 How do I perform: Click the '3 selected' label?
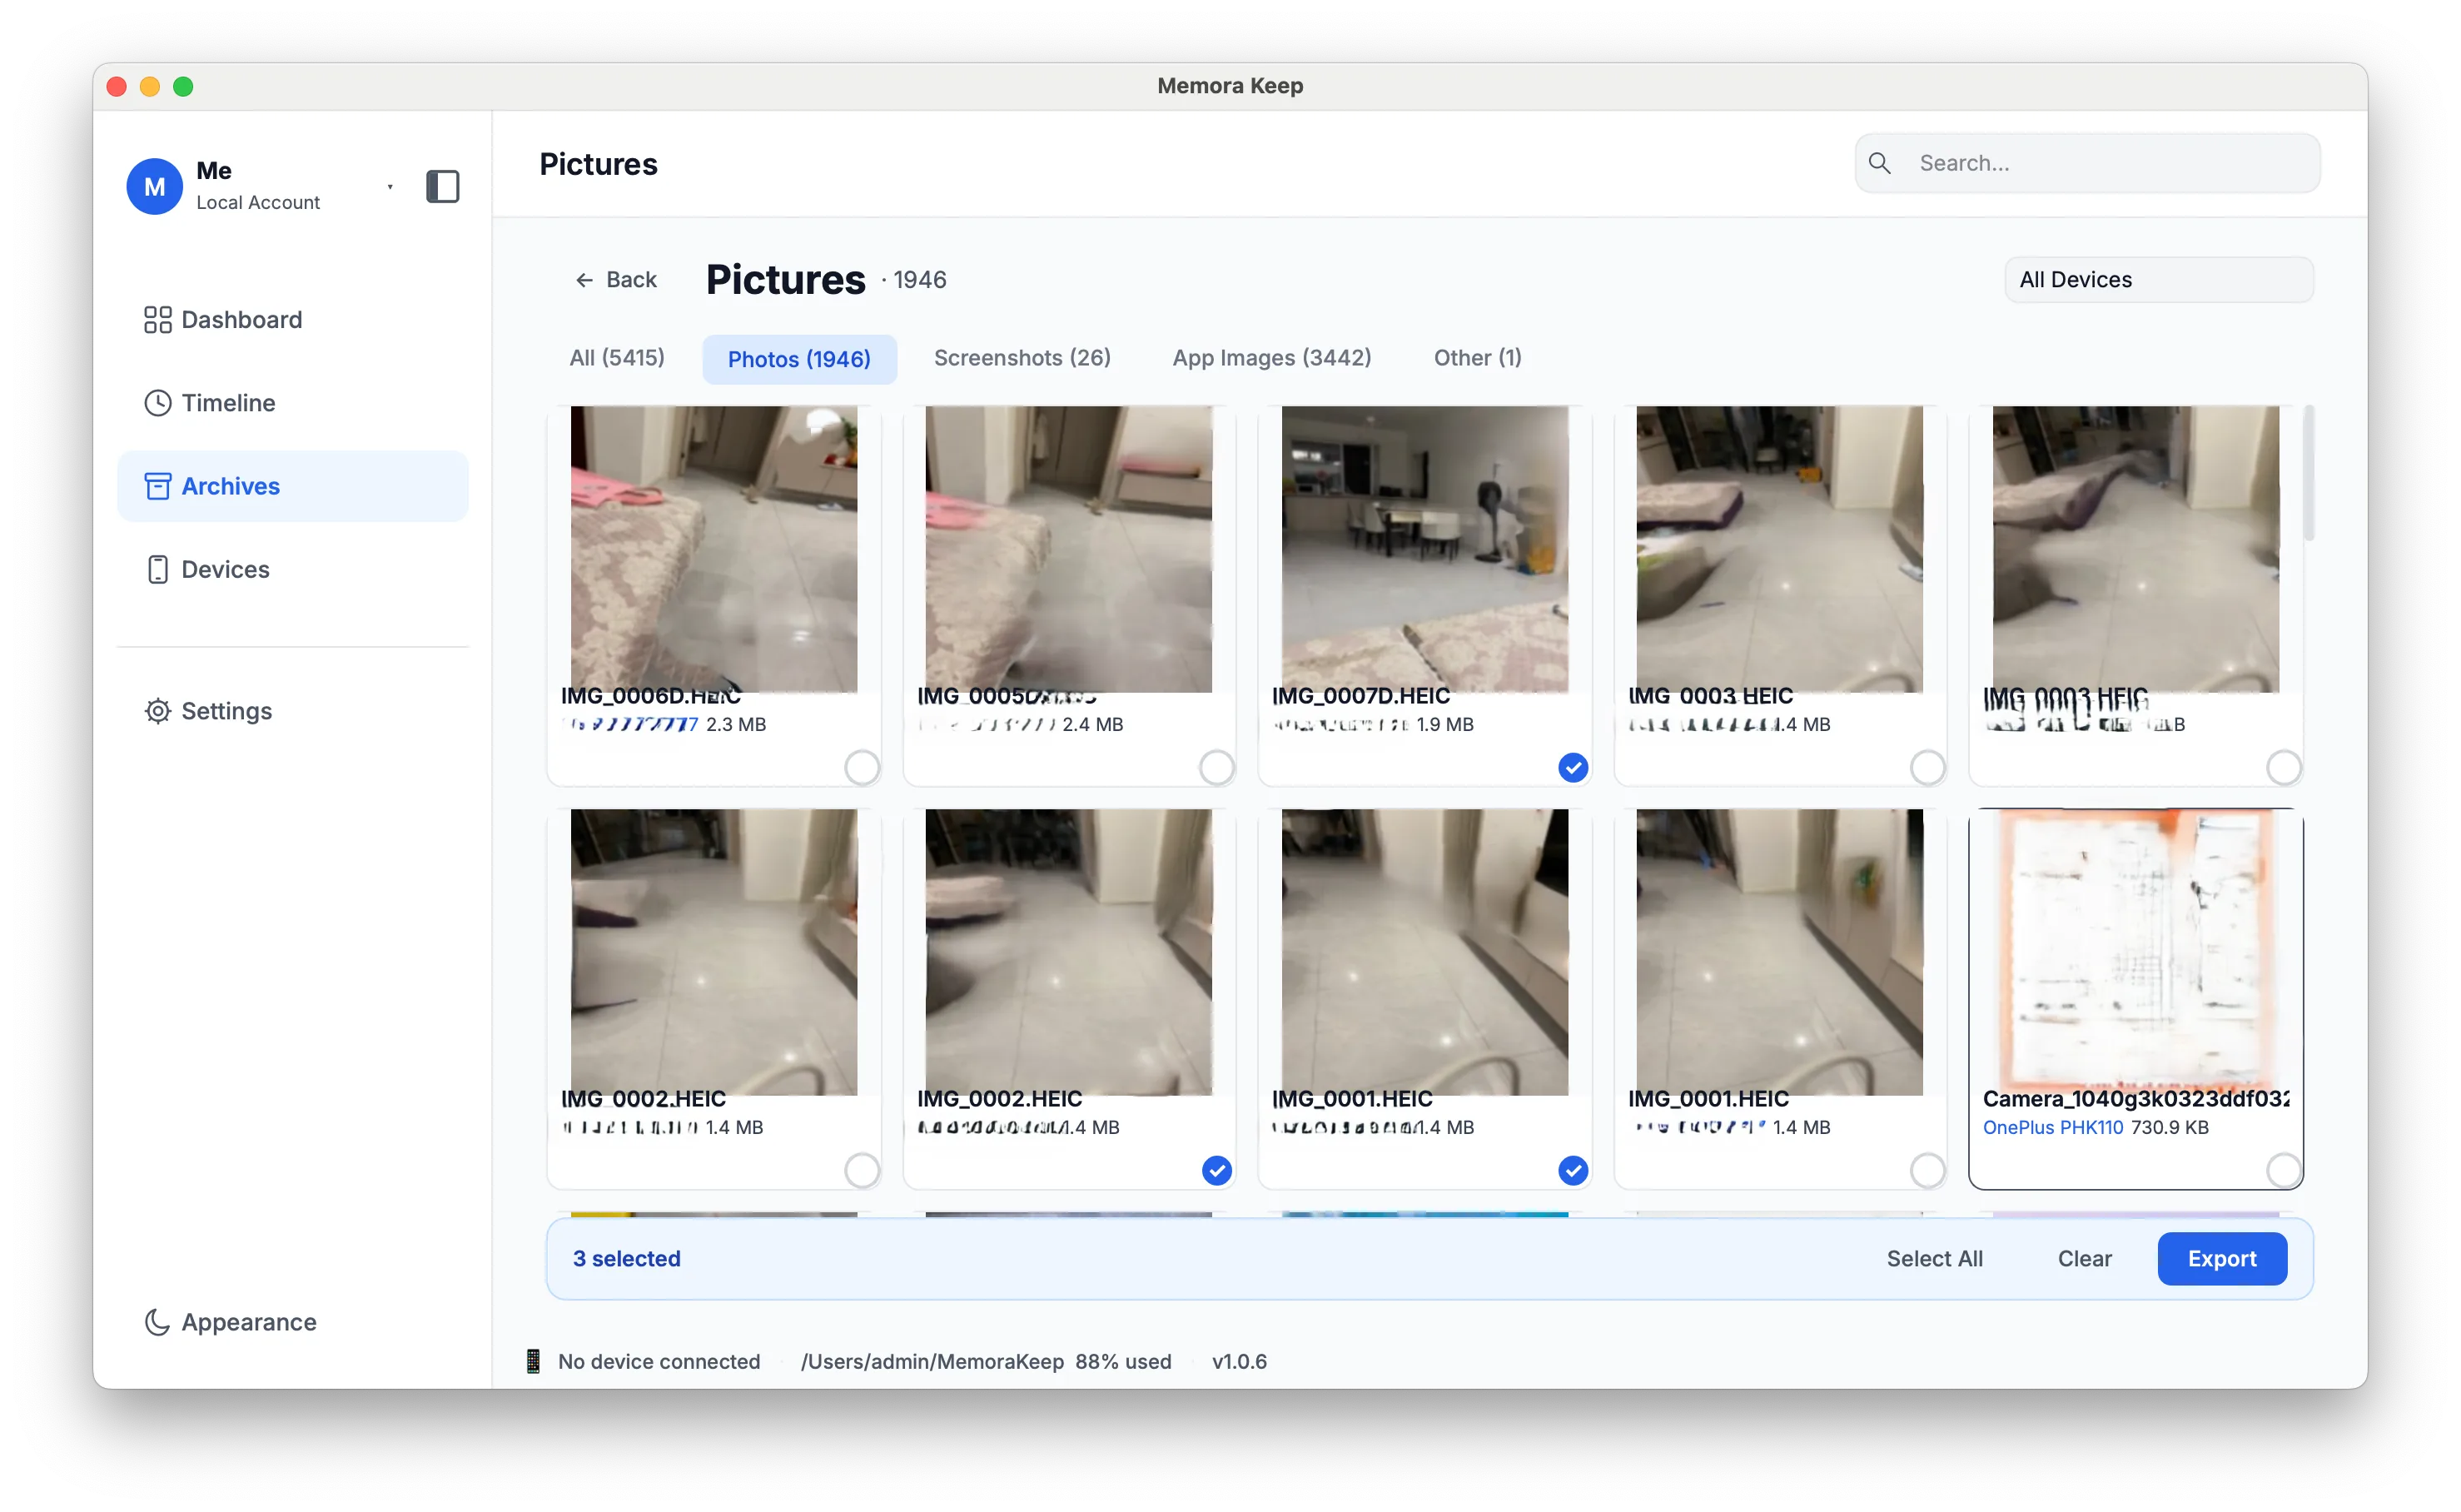tap(627, 1259)
